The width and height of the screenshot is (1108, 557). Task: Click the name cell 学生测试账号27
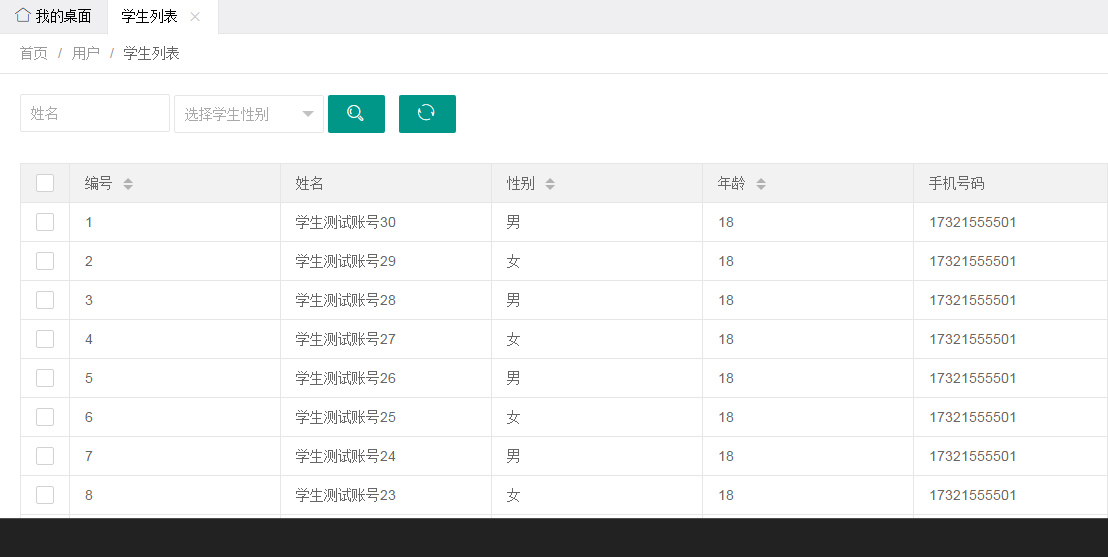coord(346,339)
